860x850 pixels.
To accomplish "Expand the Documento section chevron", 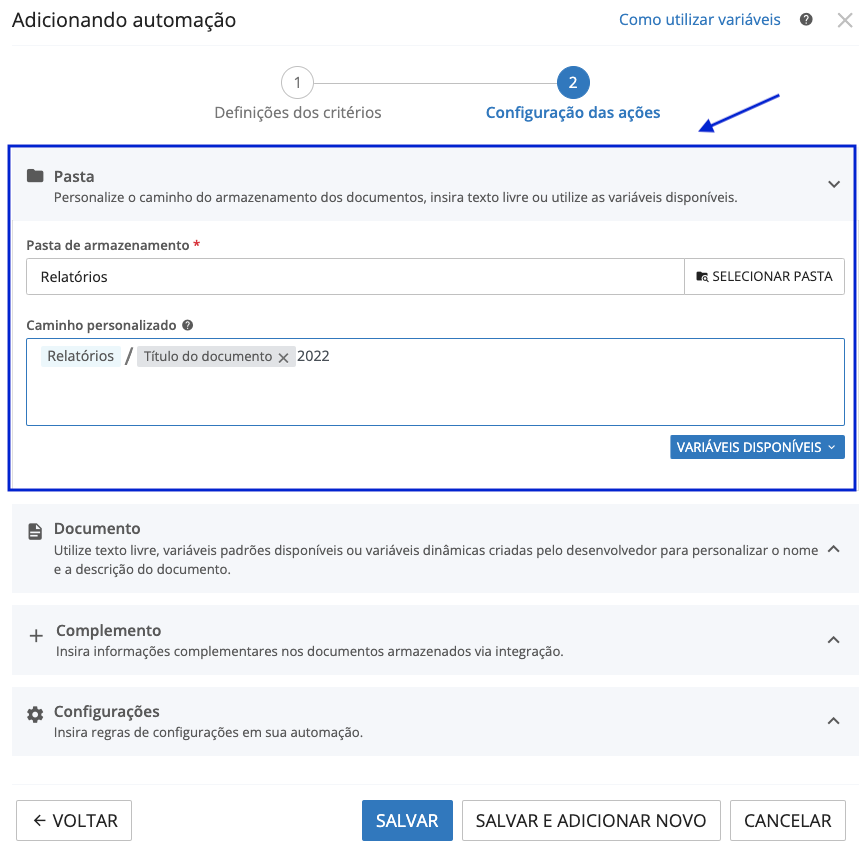I will (834, 548).
